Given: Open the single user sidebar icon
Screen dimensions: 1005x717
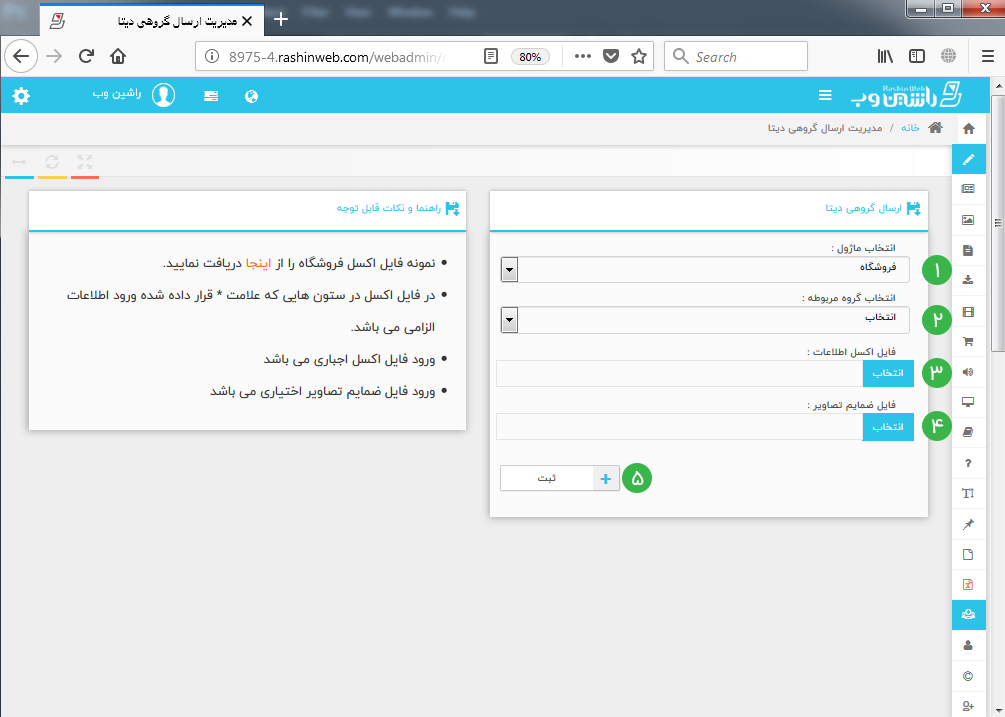Looking at the screenshot, I should tap(968, 645).
